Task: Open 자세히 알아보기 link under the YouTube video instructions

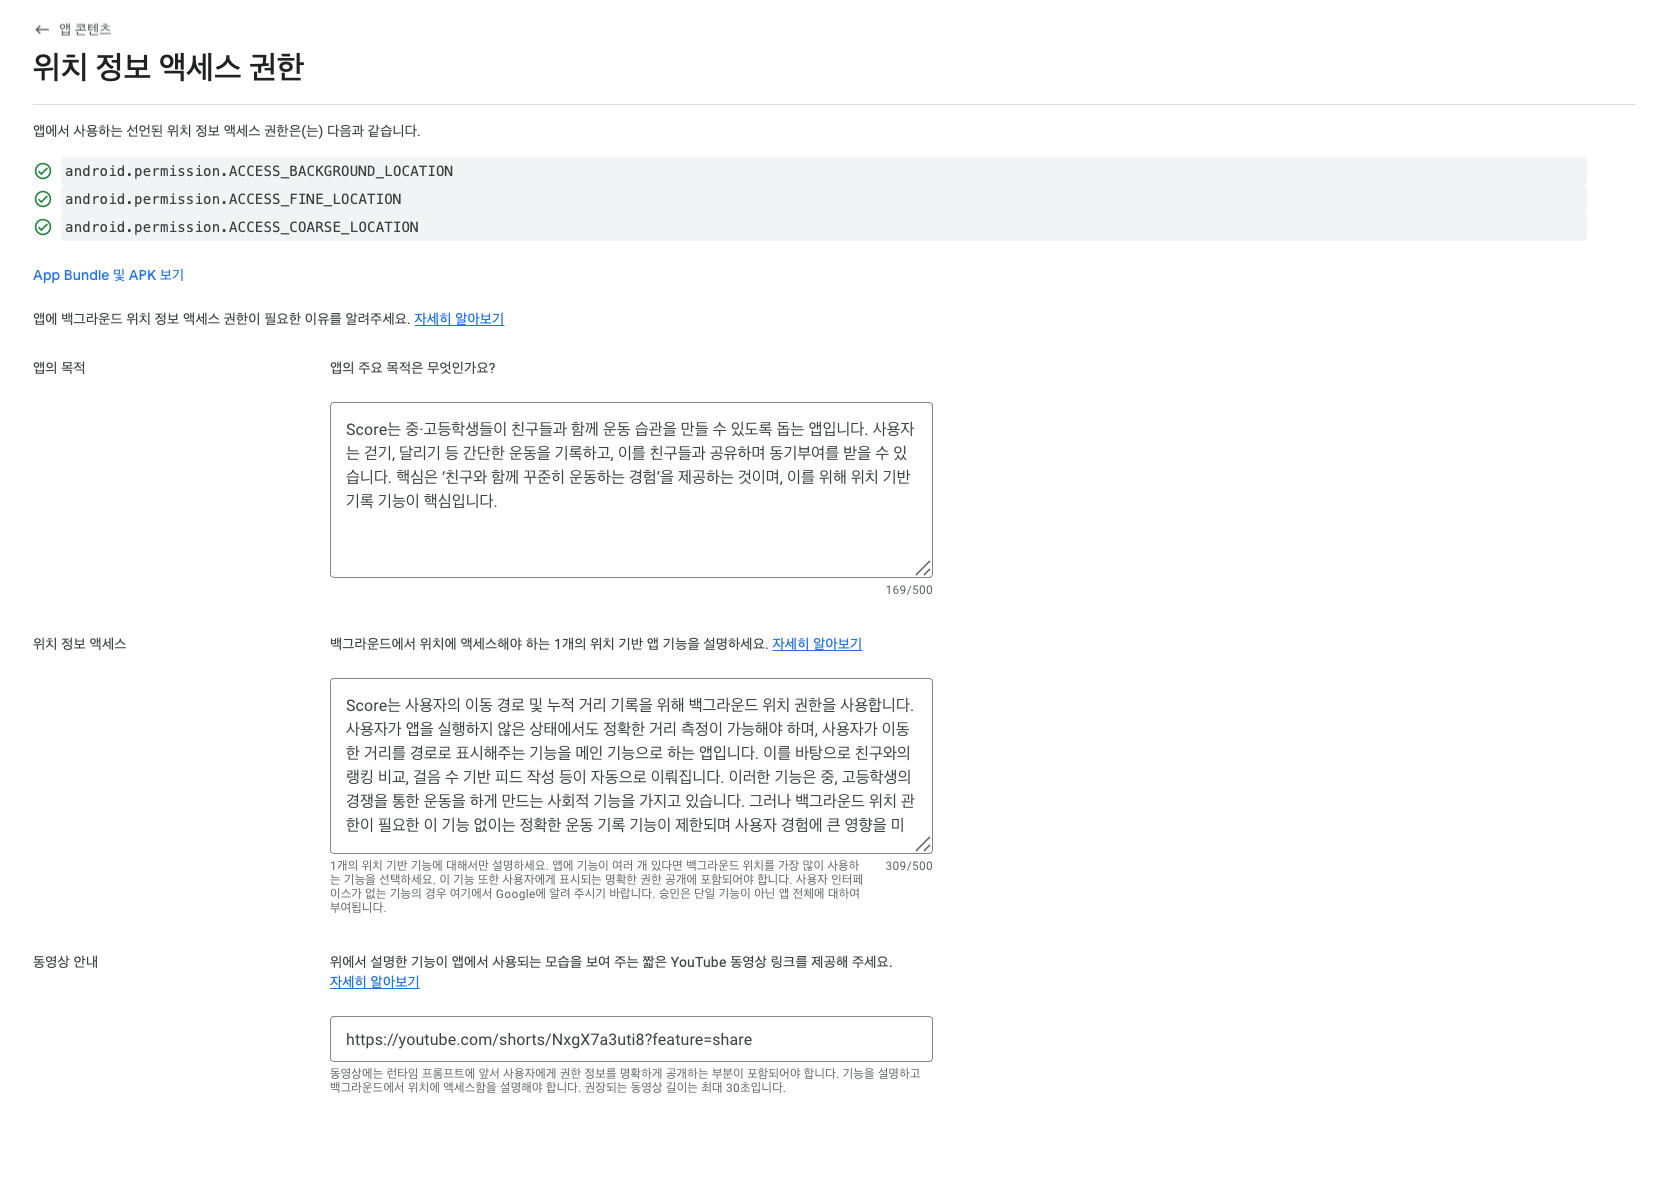Action: pos(375,982)
